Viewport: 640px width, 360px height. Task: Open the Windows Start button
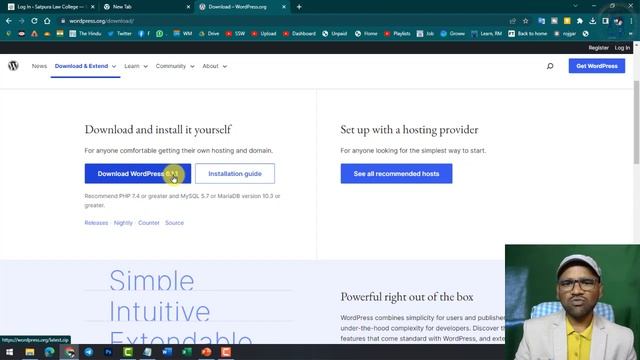click(9, 352)
